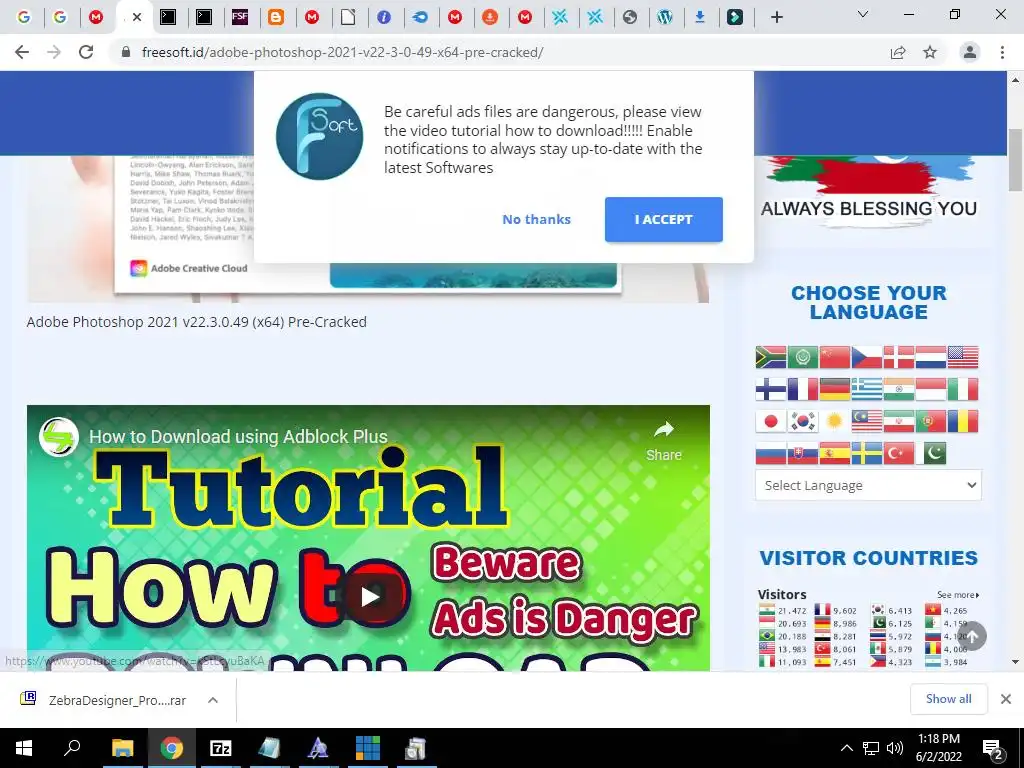Click the page scrollbar up arrow
Screen dimensions: 1024x768
tap(1016, 80)
